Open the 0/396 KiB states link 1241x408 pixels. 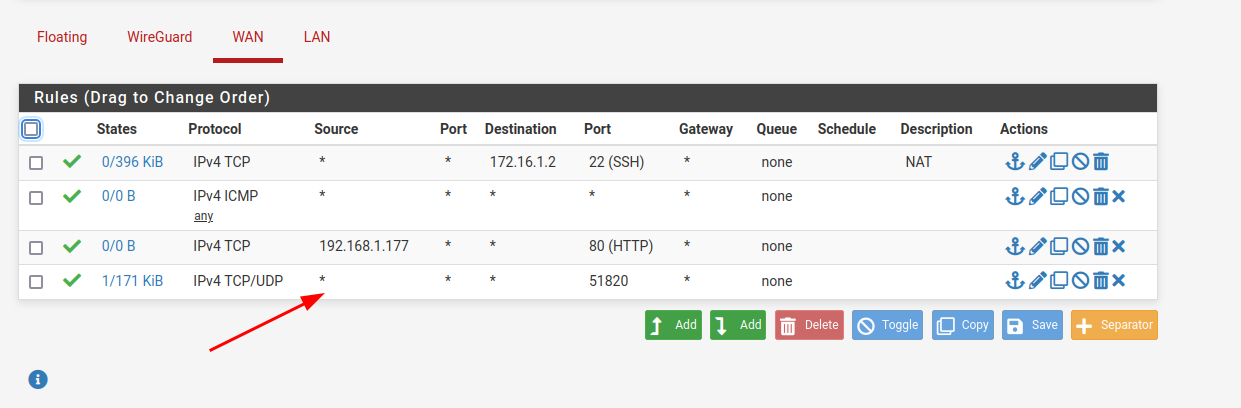pyautogui.click(x=132, y=162)
